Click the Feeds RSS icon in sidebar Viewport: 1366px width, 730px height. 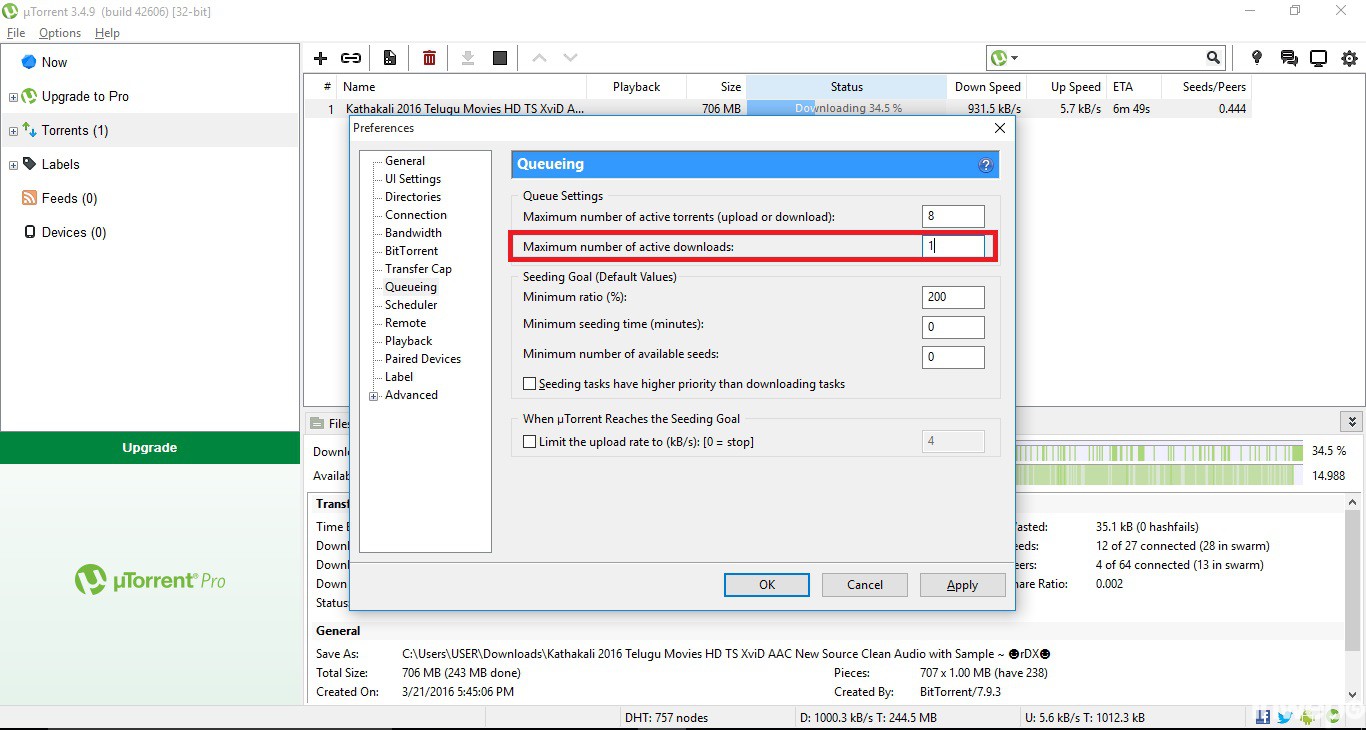29,198
